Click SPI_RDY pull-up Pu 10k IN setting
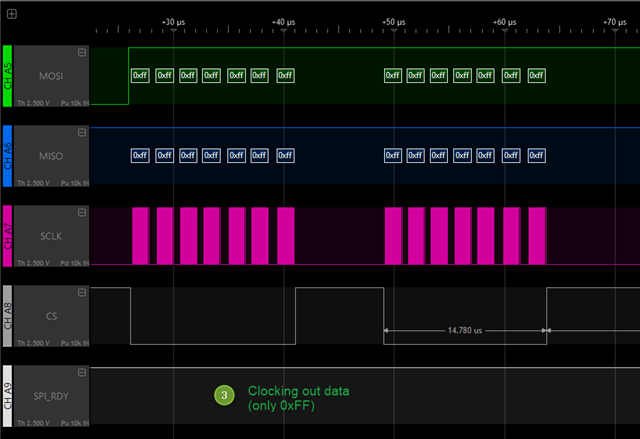Image resolution: width=640 pixels, height=439 pixels. 75,423
